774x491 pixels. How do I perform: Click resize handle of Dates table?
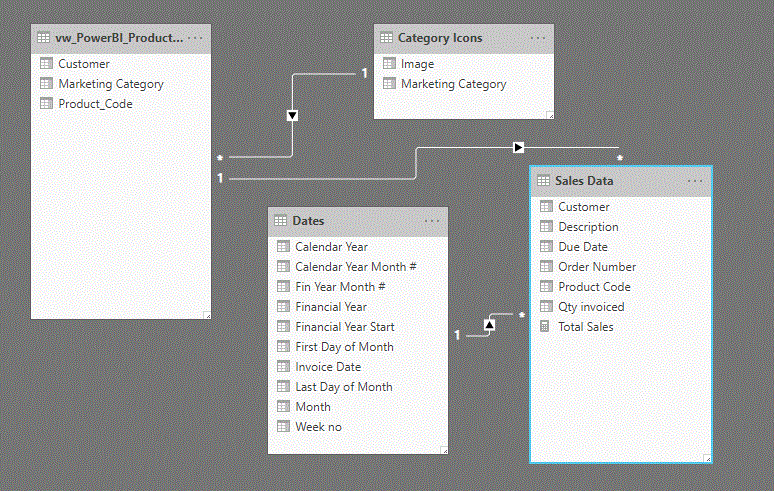pyautogui.click(x=444, y=450)
